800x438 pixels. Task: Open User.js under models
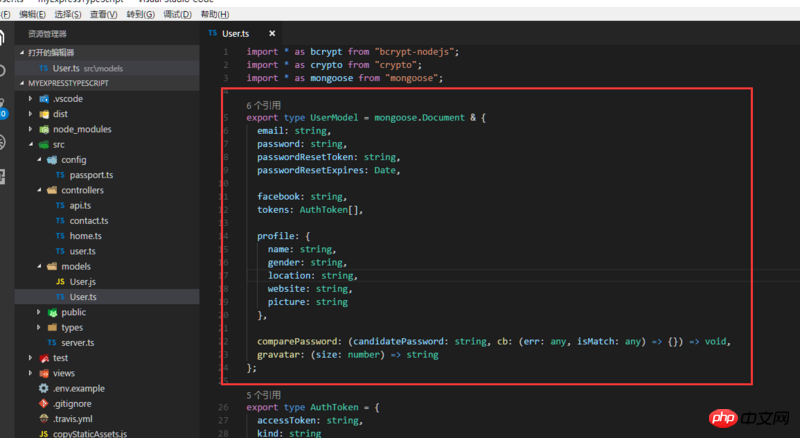pos(83,282)
